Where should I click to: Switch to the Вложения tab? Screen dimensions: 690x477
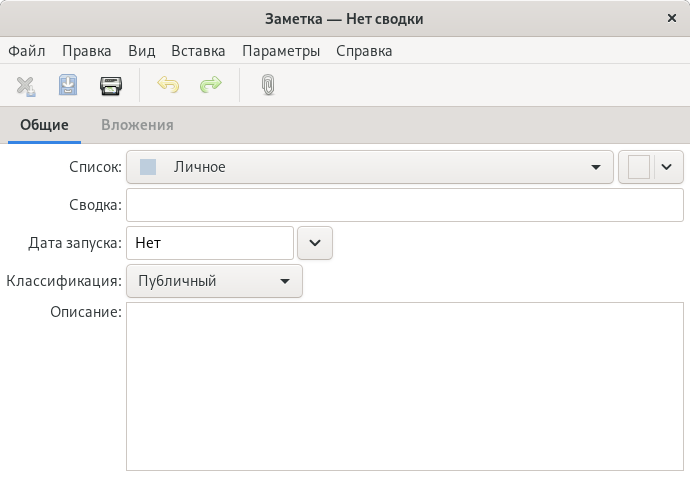pyautogui.click(x=137, y=125)
